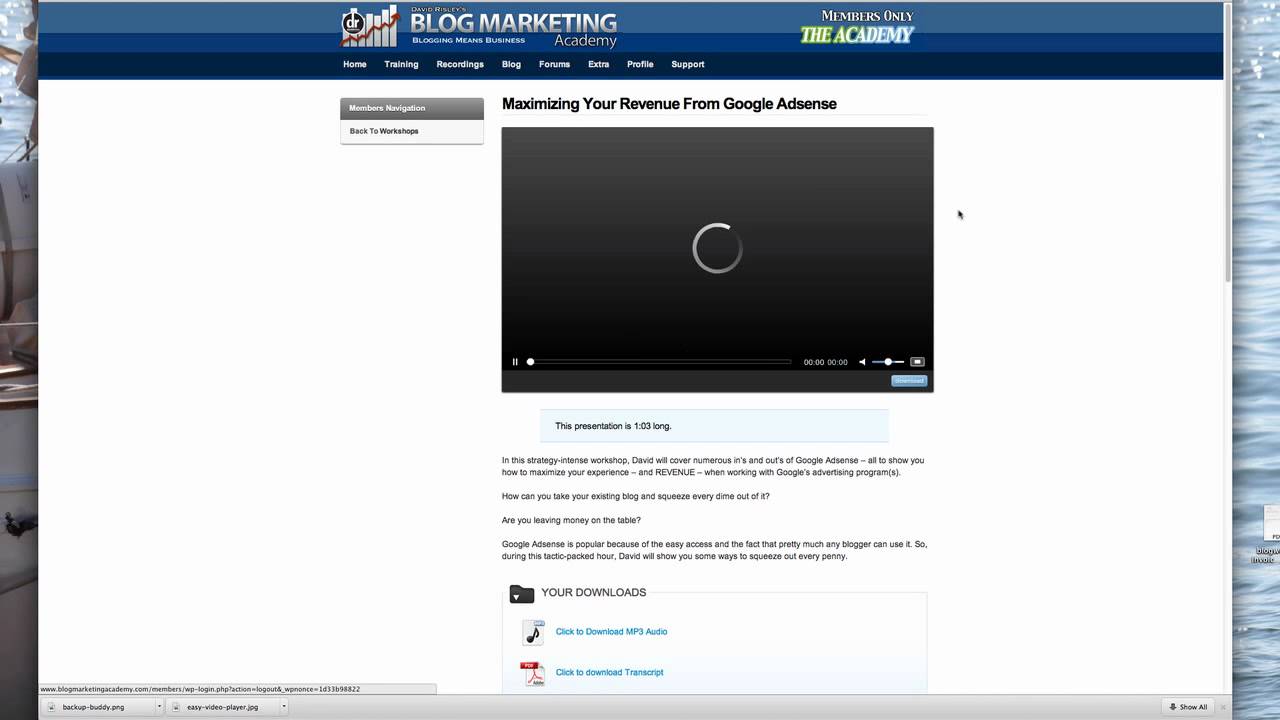The width and height of the screenshot is (1280, 720).
Task: Click the PDF transcript icon
Action: pos(533,673)
